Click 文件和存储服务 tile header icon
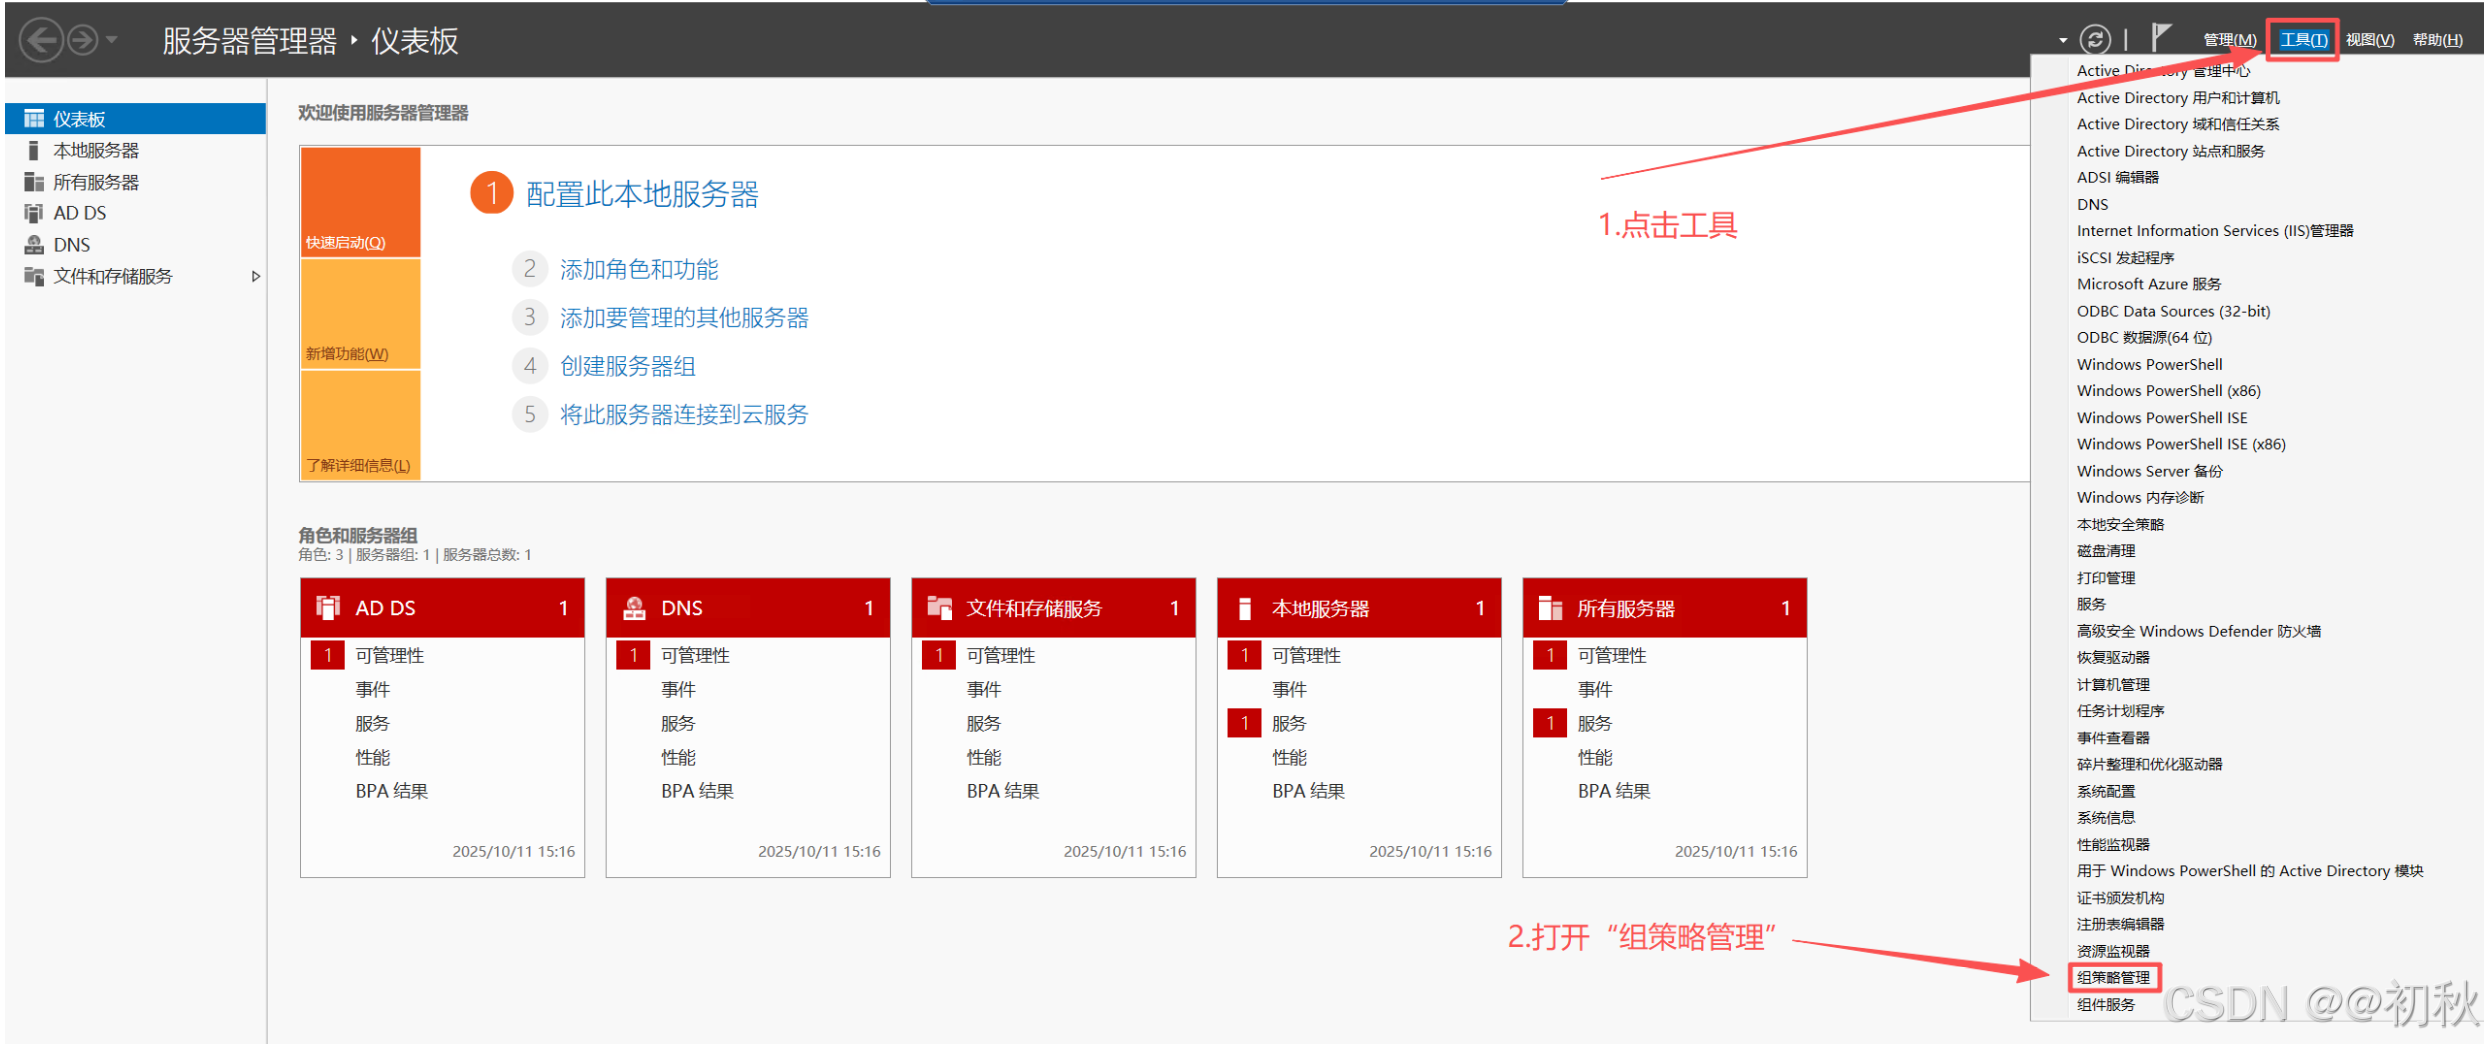The height and width of the screenshot is (1044, 2484). [939, 607]
